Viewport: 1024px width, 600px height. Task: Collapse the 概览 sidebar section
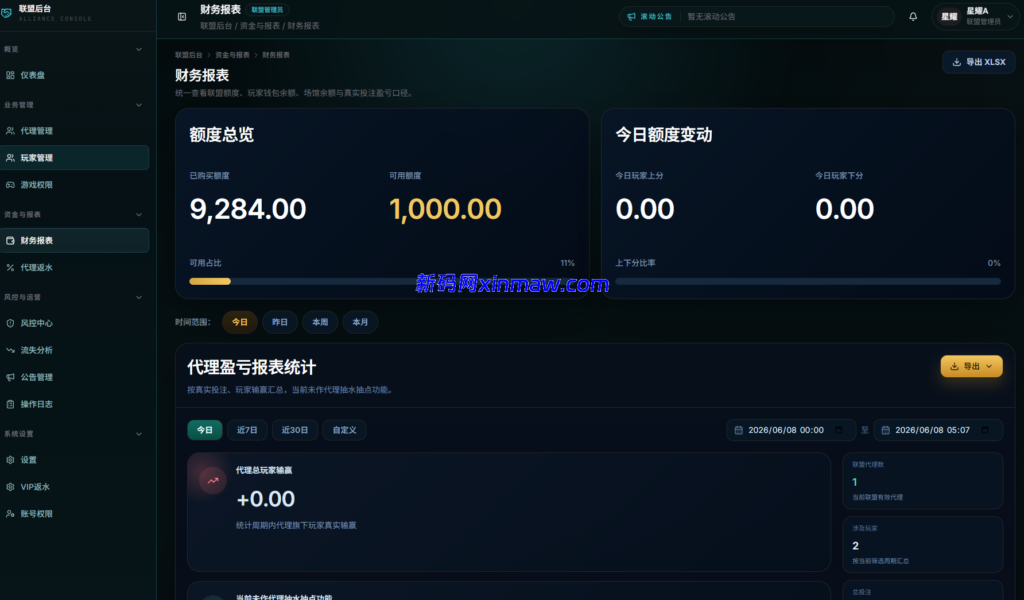(x=138, y=49)
